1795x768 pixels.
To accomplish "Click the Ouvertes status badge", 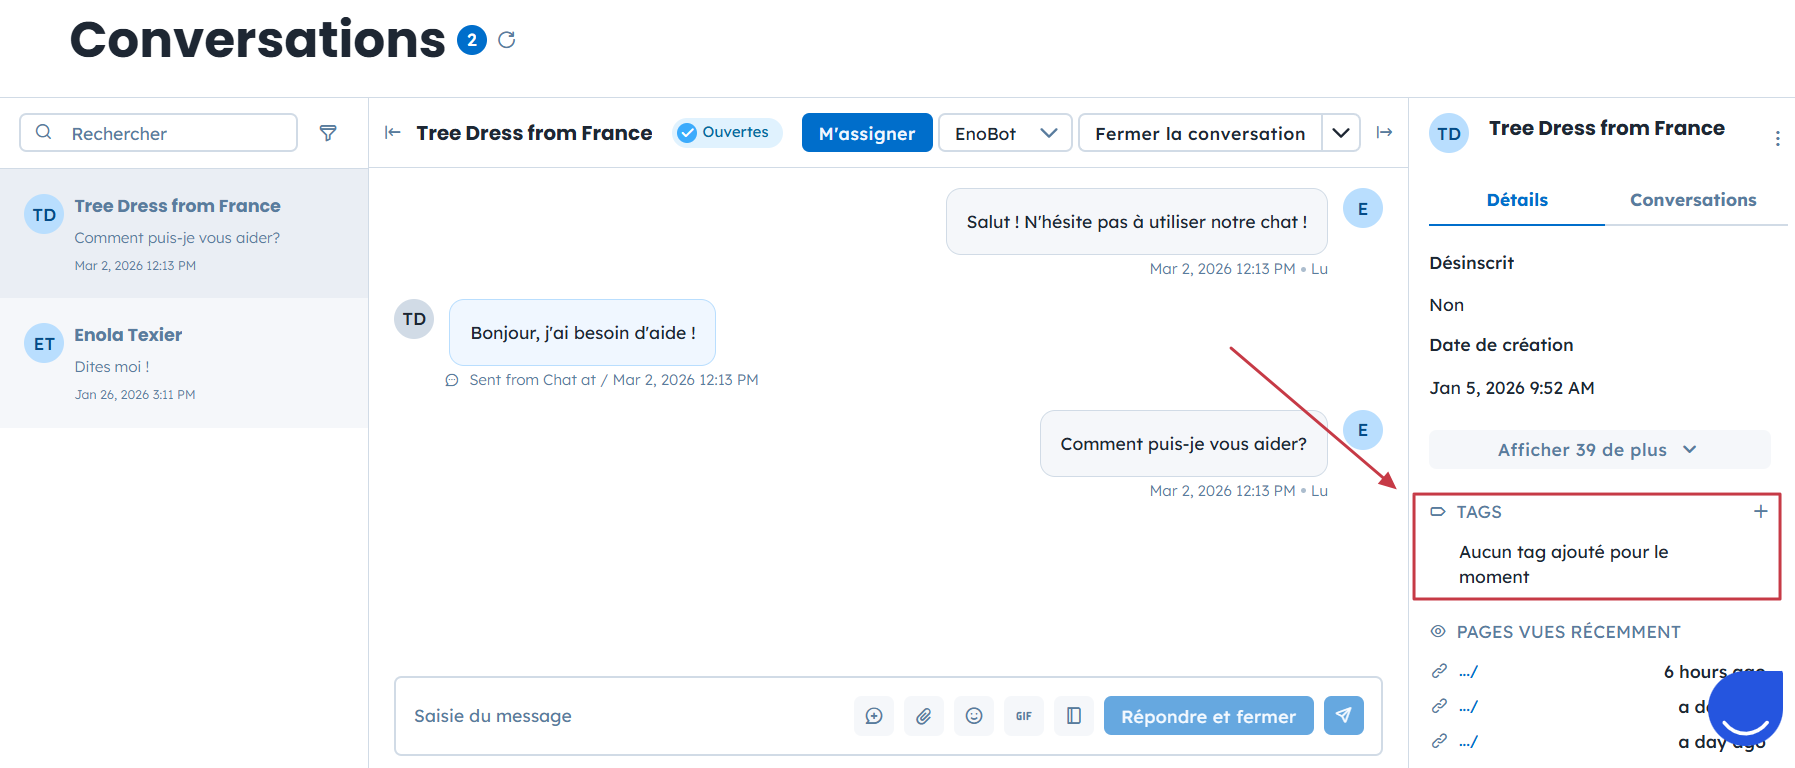I will pos(727,132).
